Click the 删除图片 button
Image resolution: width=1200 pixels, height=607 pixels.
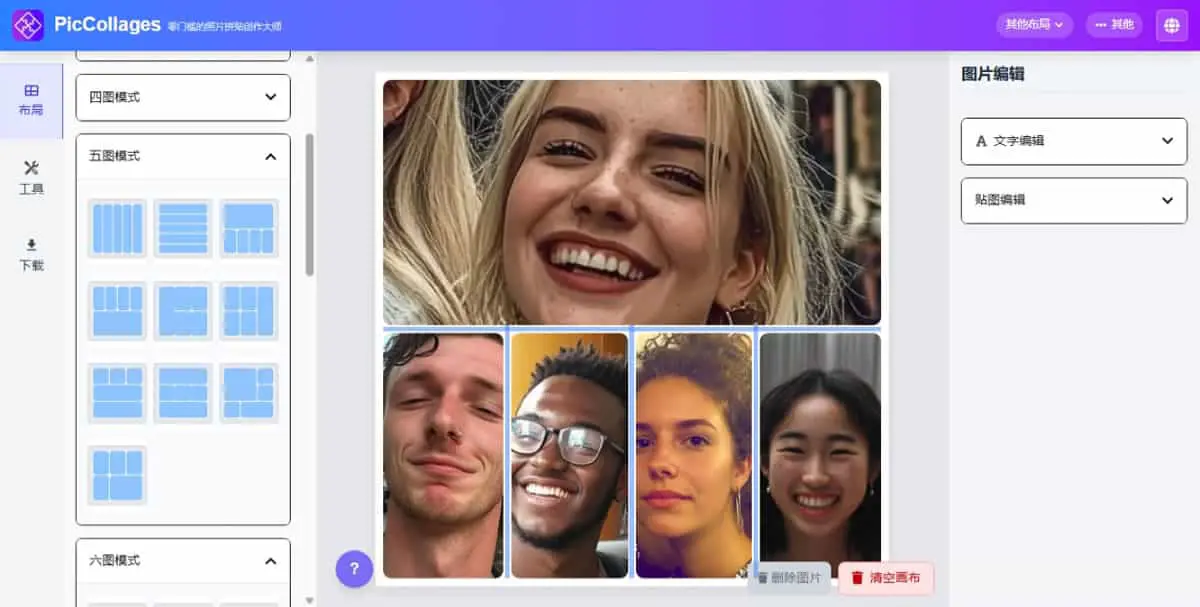tap(789, 578)
